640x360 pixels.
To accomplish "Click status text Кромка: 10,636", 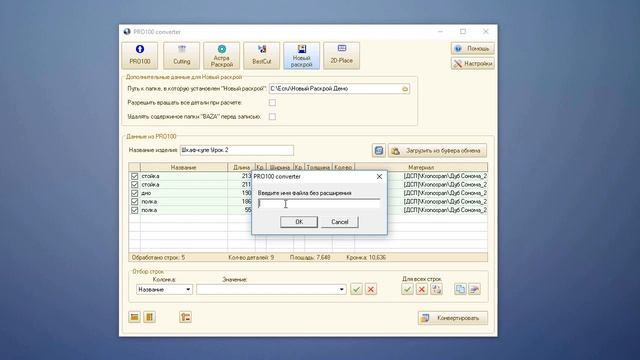I will [366, 258].
